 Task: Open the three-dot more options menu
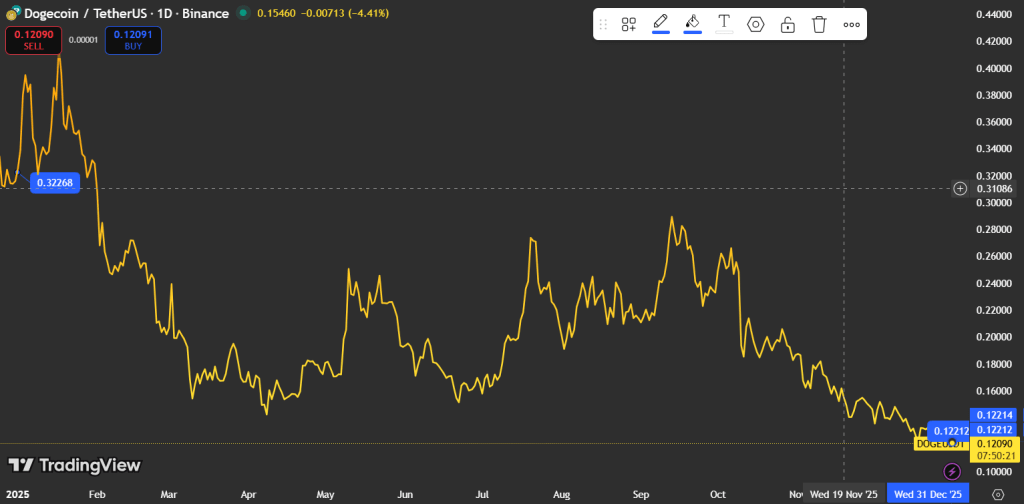click(x=851, y=25)
